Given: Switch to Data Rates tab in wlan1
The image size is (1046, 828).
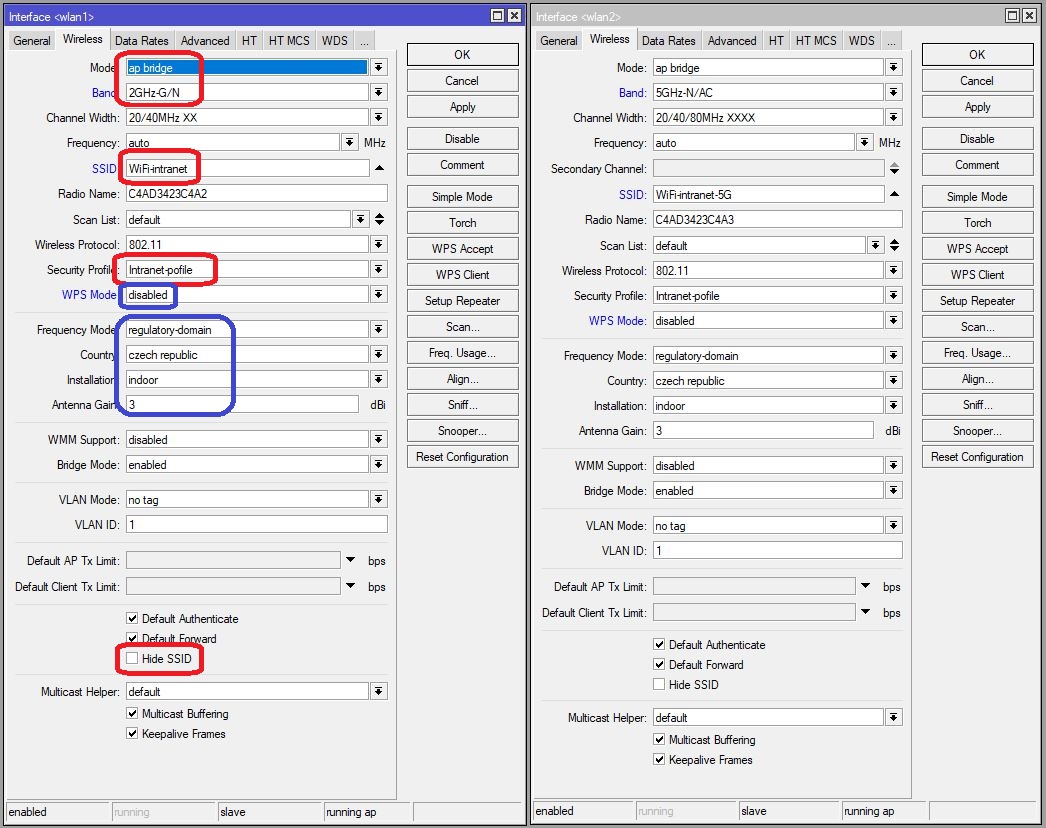Looking at the screenshot, I should click(x=141, y=41).
